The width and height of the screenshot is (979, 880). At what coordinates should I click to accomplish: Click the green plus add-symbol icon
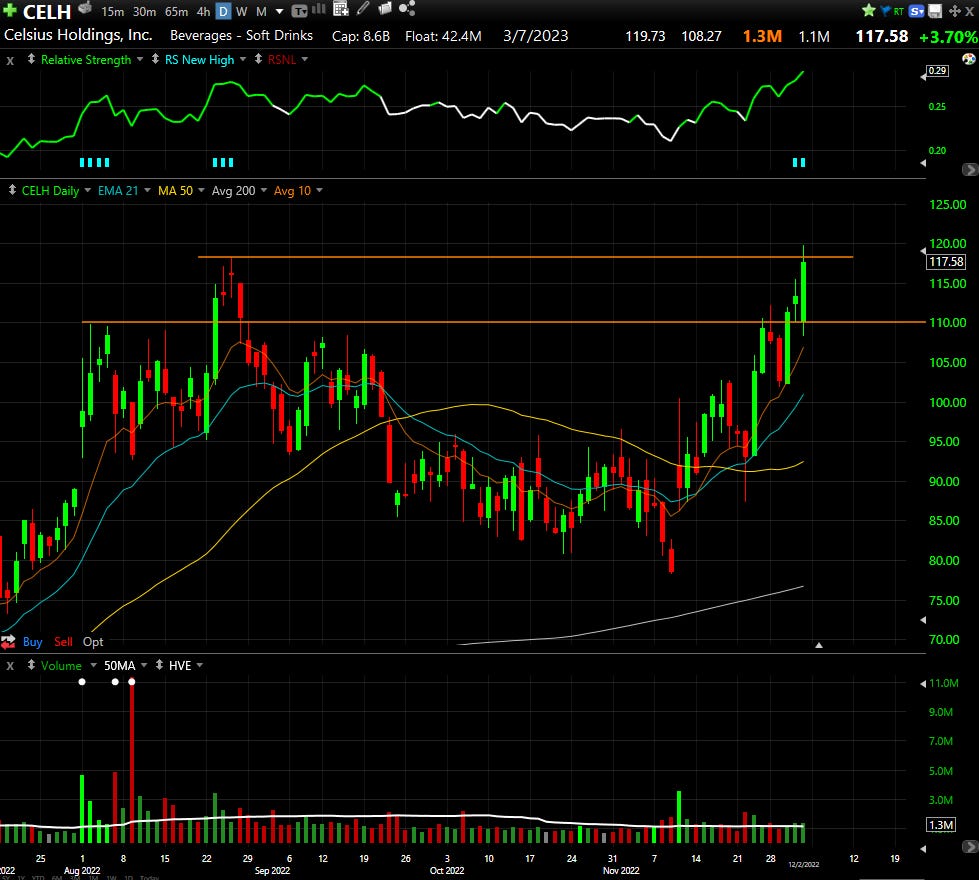9,10
